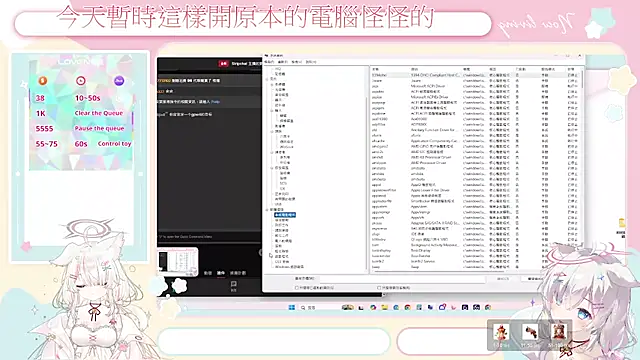Open File Explorer folder icon on taskbar
The image size is (640, 360).
tap(384, 307)
